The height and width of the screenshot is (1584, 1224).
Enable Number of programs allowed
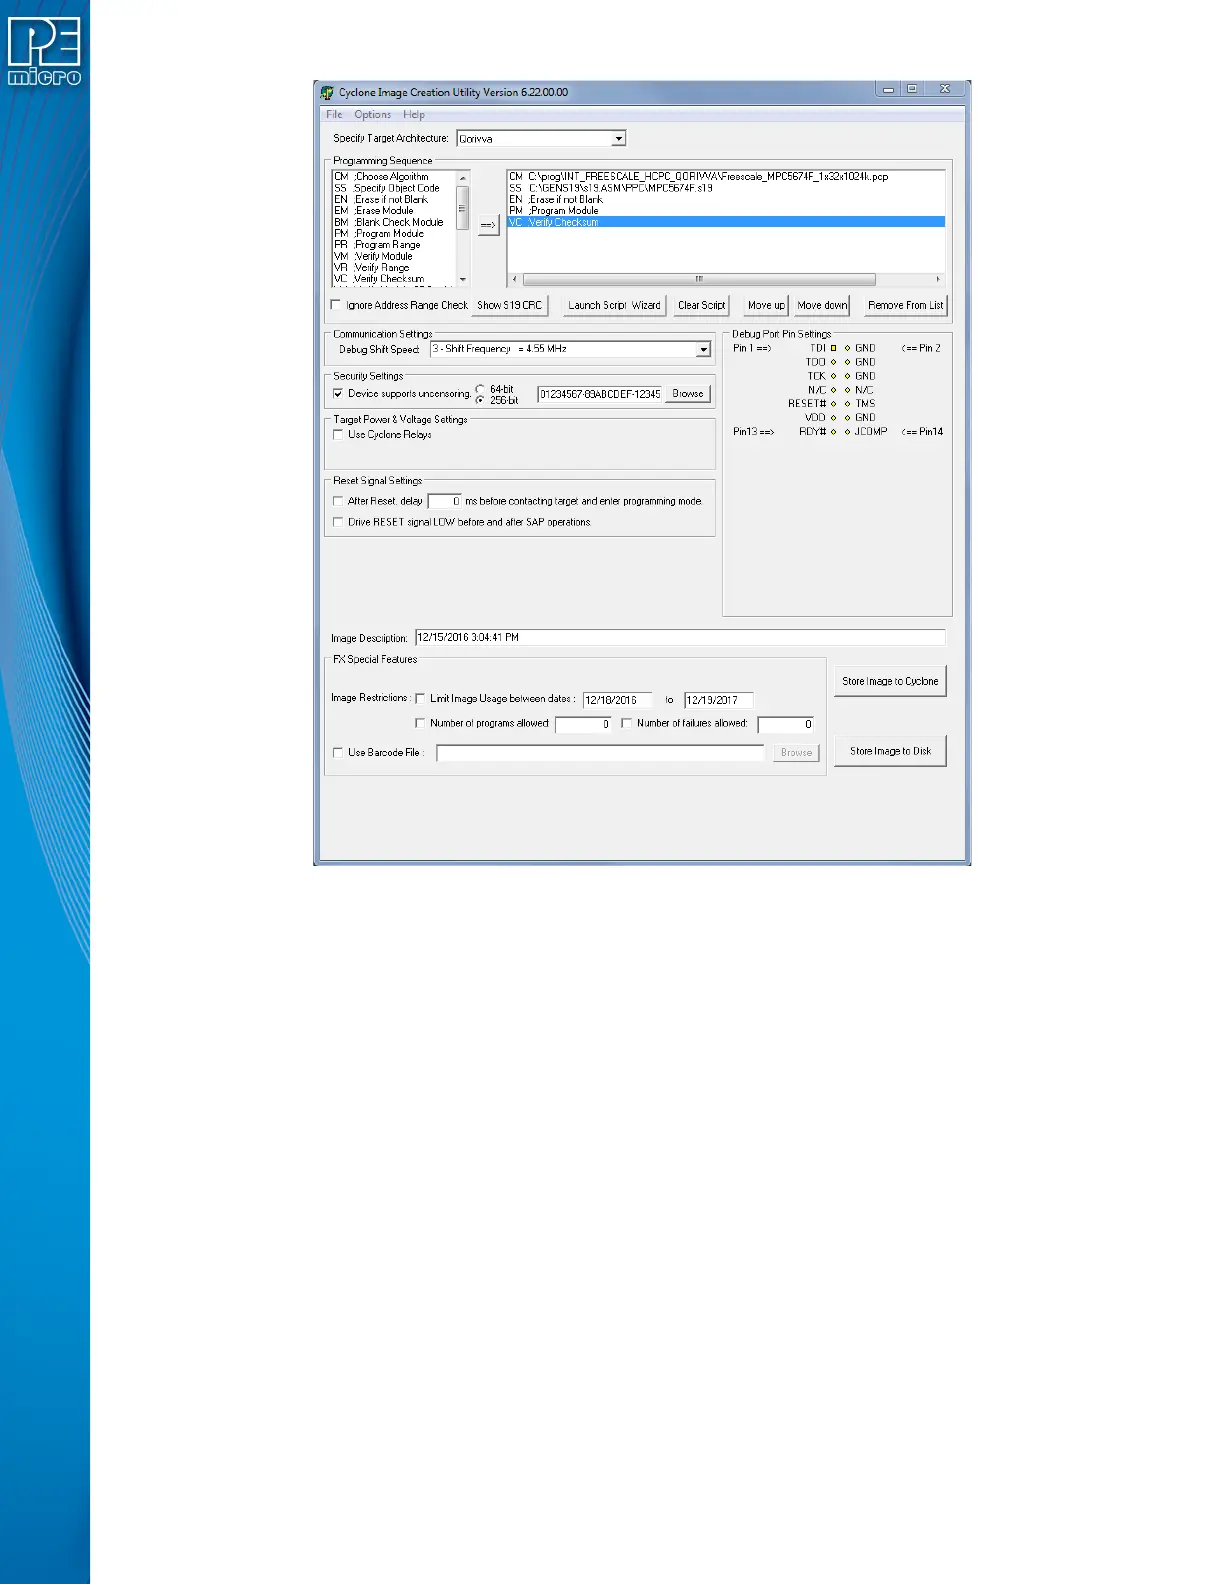pos(420,723)
